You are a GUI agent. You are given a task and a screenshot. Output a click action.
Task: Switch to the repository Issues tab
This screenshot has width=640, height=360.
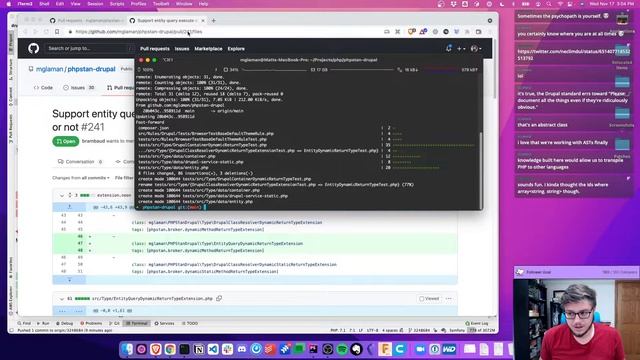pos(79,87)
